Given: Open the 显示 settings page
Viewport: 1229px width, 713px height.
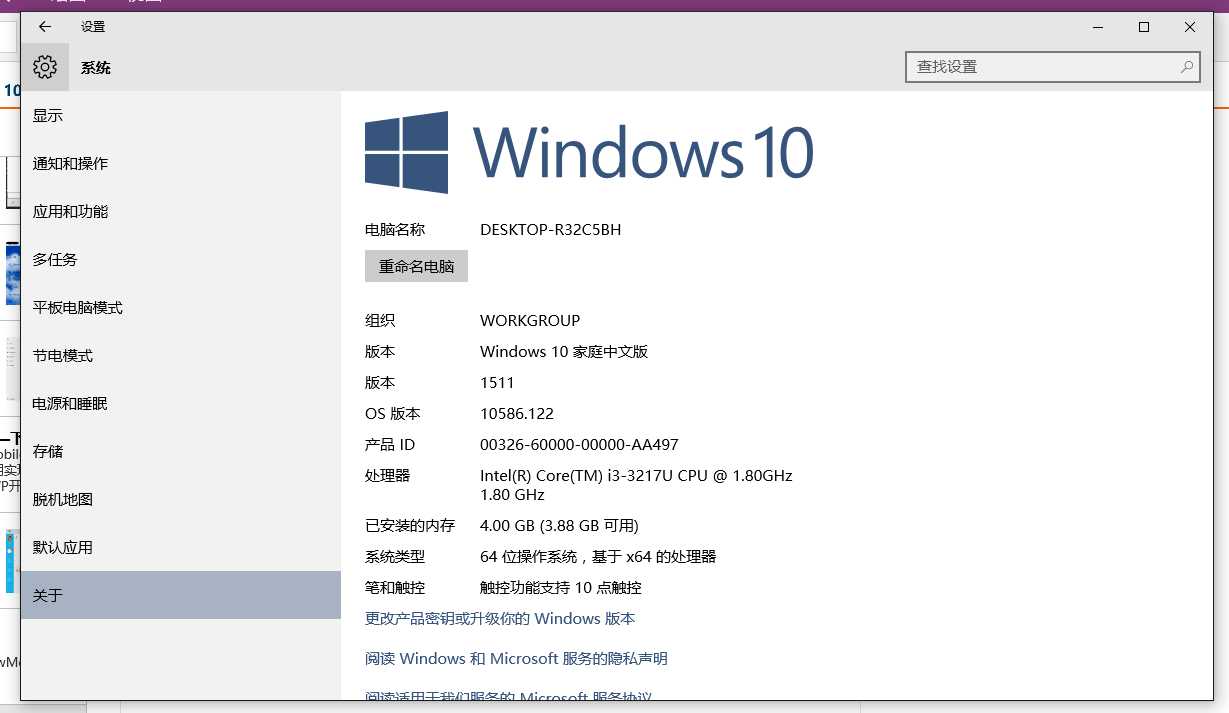Looking at the screenshot, I should (x=181, y=116).
